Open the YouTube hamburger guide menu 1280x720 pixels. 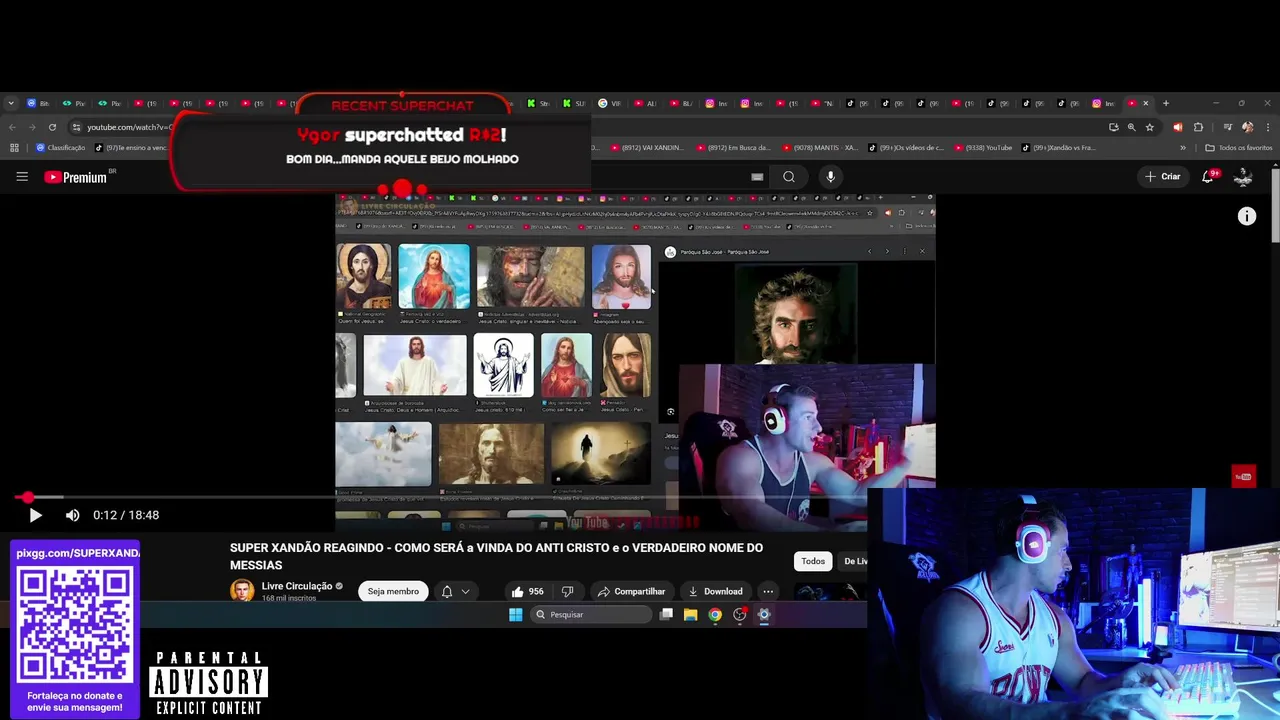point(22,177)
